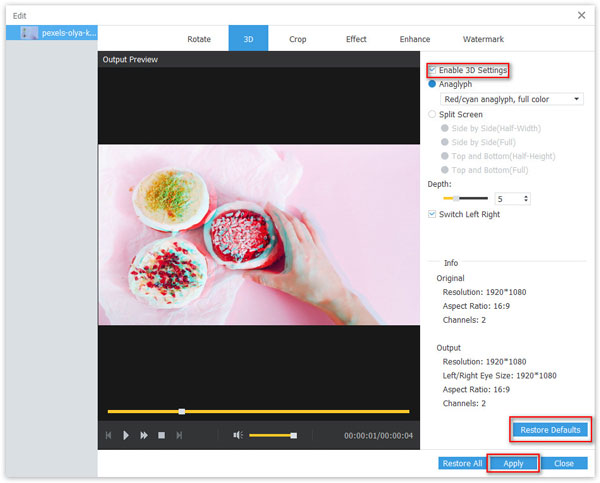Select the Split Screen radio option
The width and height of the screenshot is (600, 483).
click(432, 114)
